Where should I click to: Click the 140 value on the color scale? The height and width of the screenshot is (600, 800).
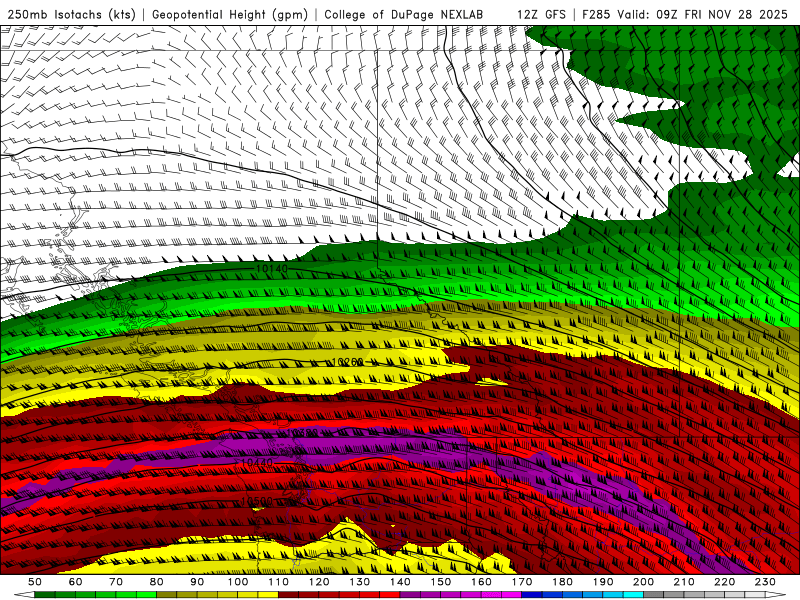400,582
